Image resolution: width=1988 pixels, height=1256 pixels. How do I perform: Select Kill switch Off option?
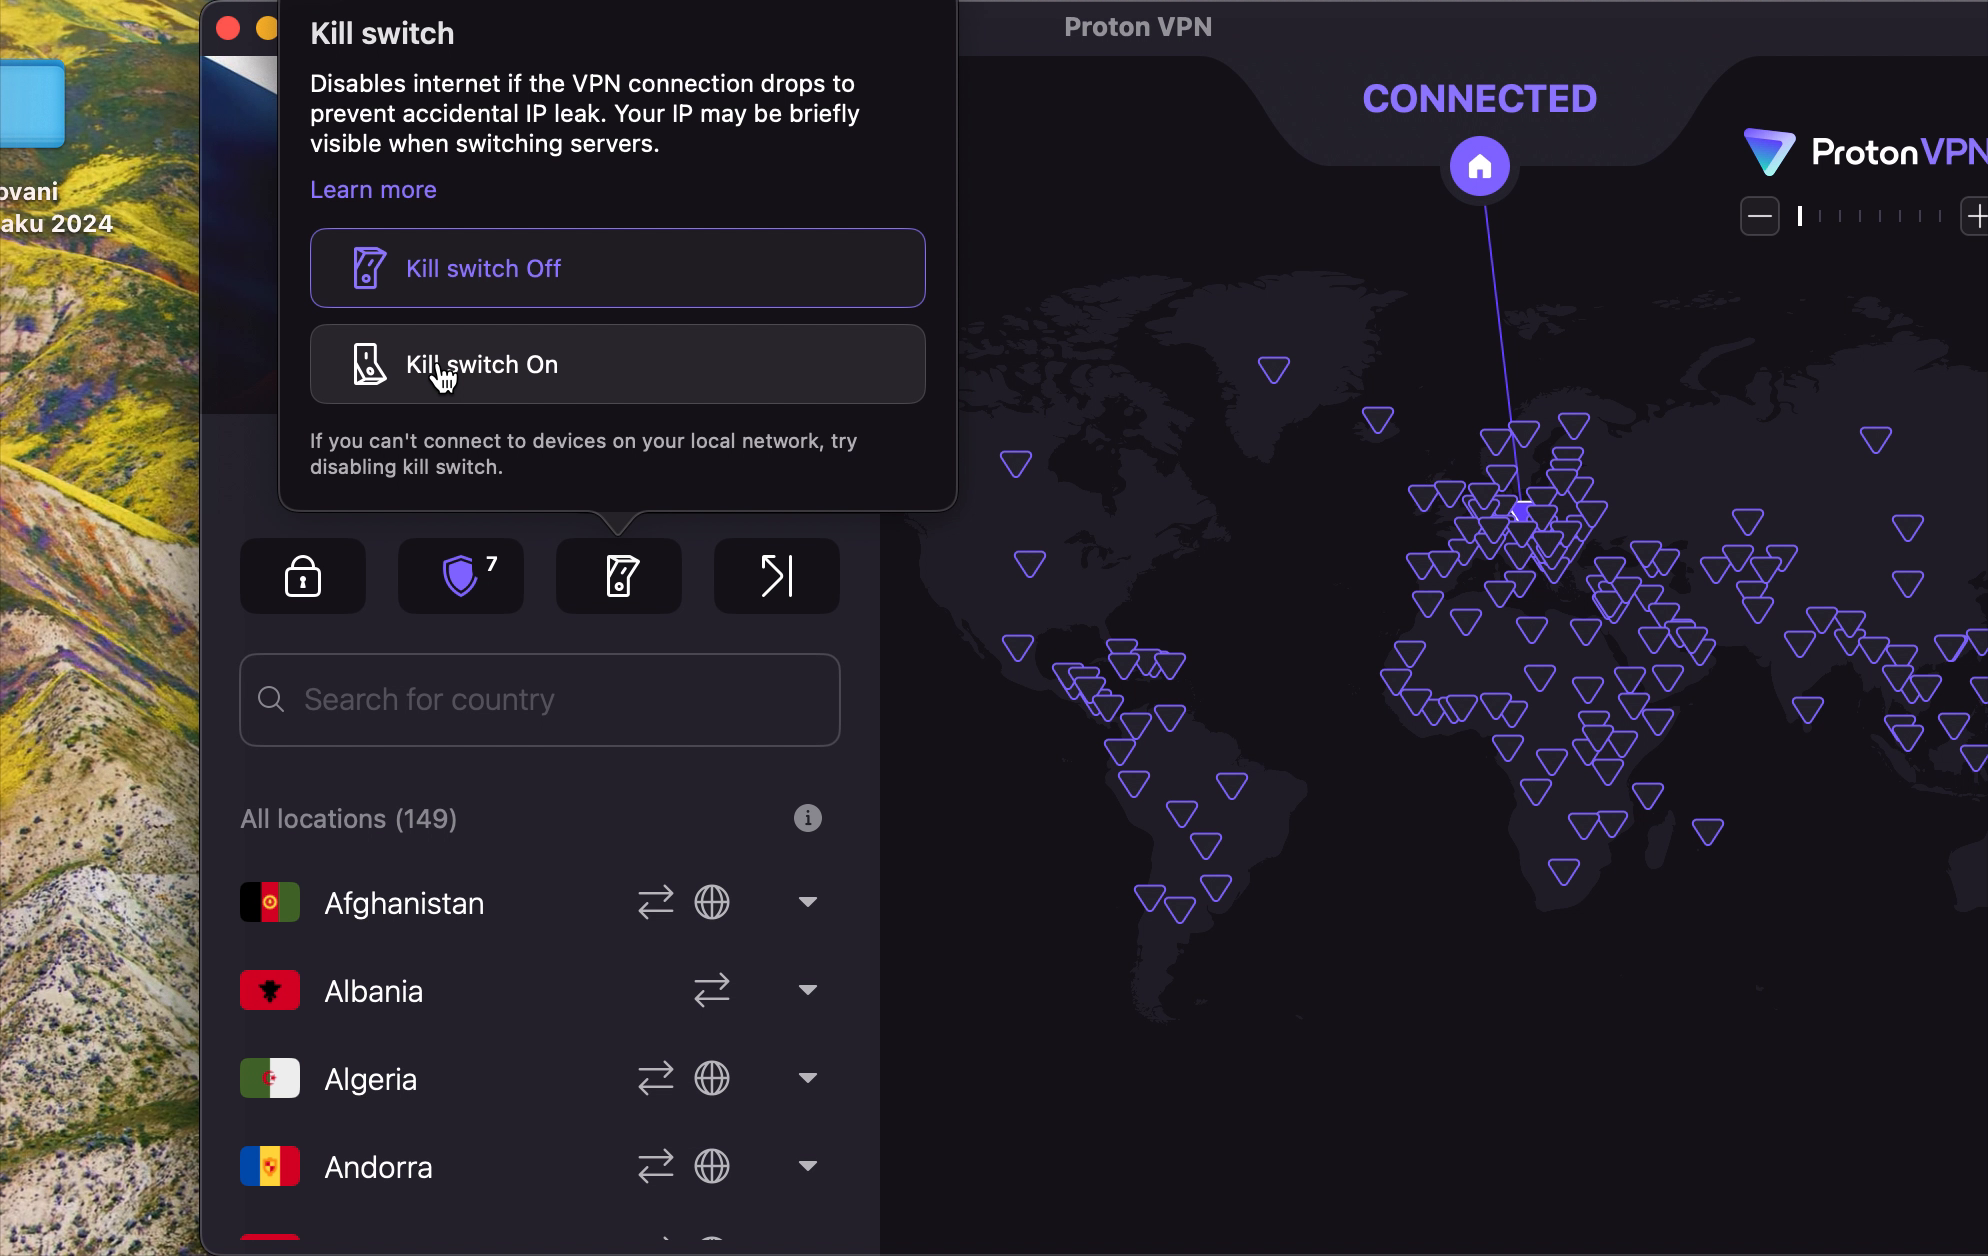point(618,268)
